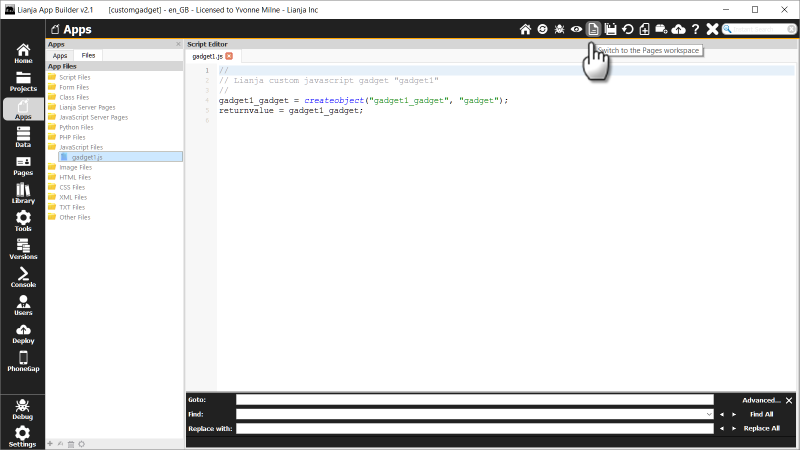Image resolution: width=800 pixels, height=450 pixels.
Task: Click the Find All button
Action: point(761,414)
